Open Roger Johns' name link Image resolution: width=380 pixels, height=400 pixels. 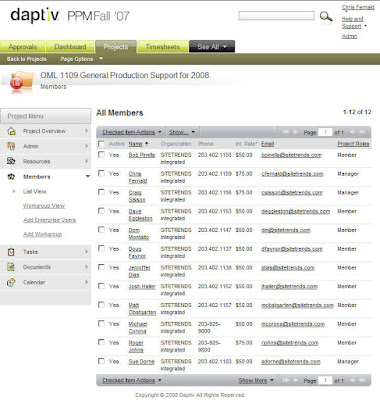tap(136, 346)
